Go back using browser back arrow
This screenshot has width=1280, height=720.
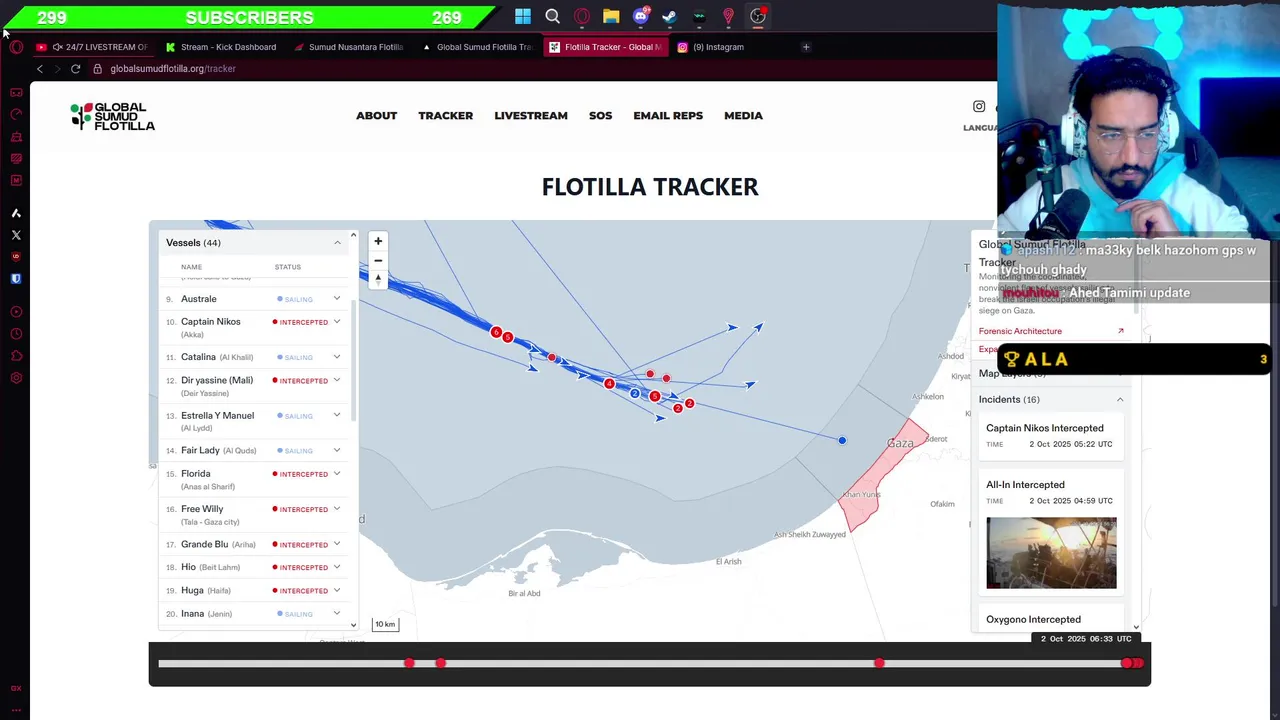point(40,69)
